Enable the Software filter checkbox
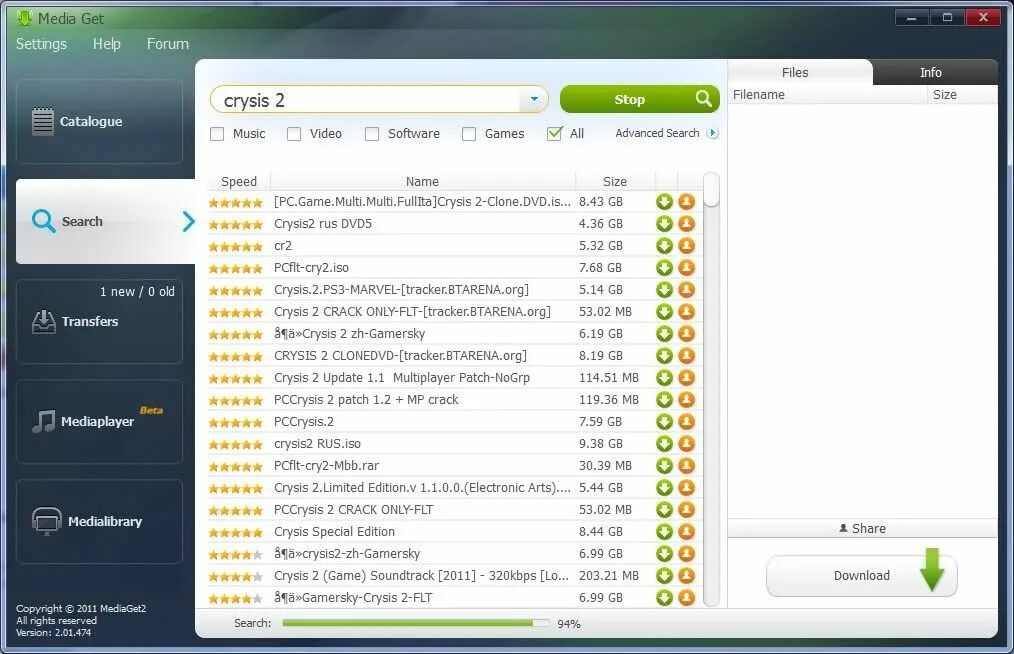Viewport: 1014px width, 654px height. point(372,134)
